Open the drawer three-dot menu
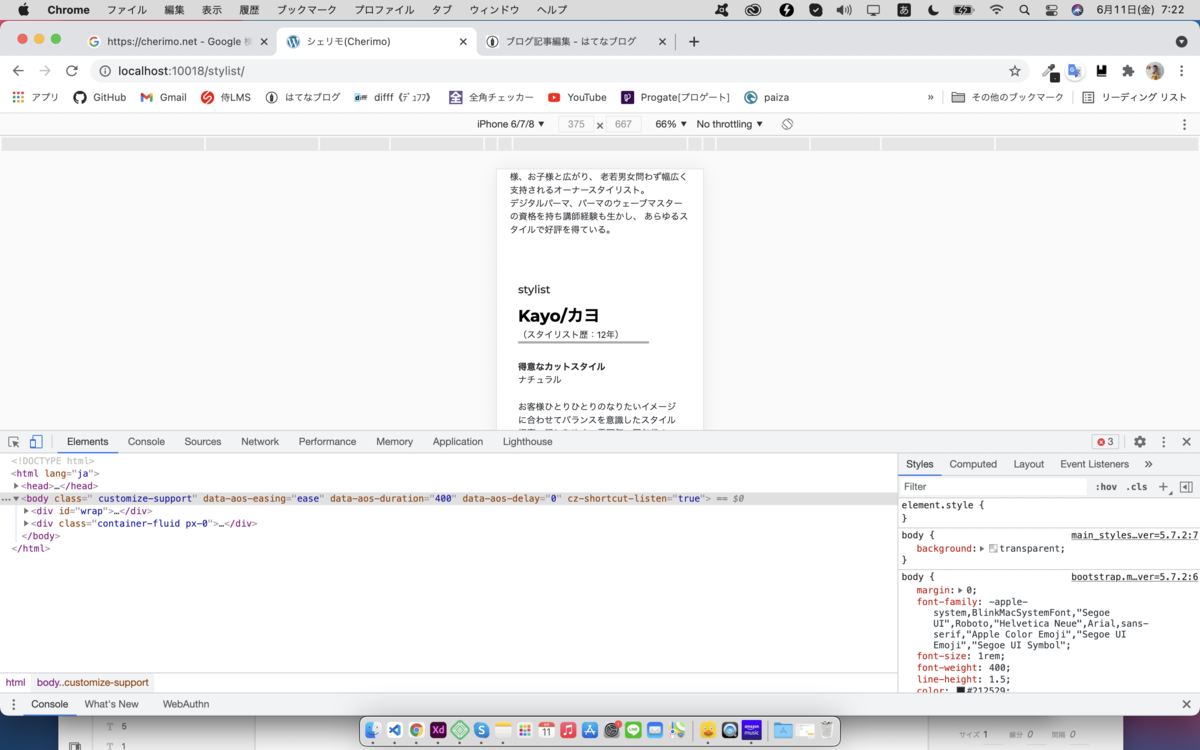This screenshot has width=1200, height=750. [x=13, y=704]
